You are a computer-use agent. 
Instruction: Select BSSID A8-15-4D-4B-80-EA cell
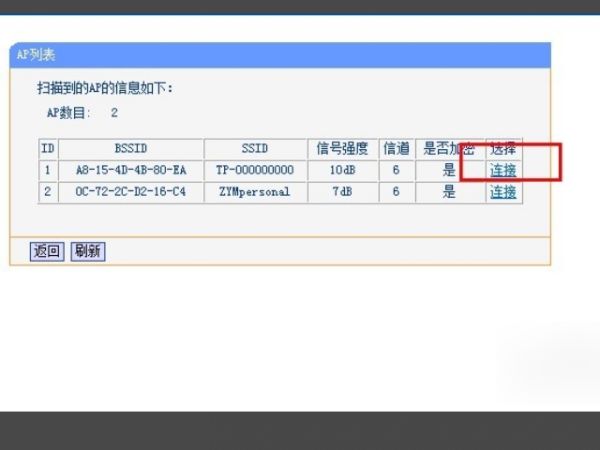(130, 170)
